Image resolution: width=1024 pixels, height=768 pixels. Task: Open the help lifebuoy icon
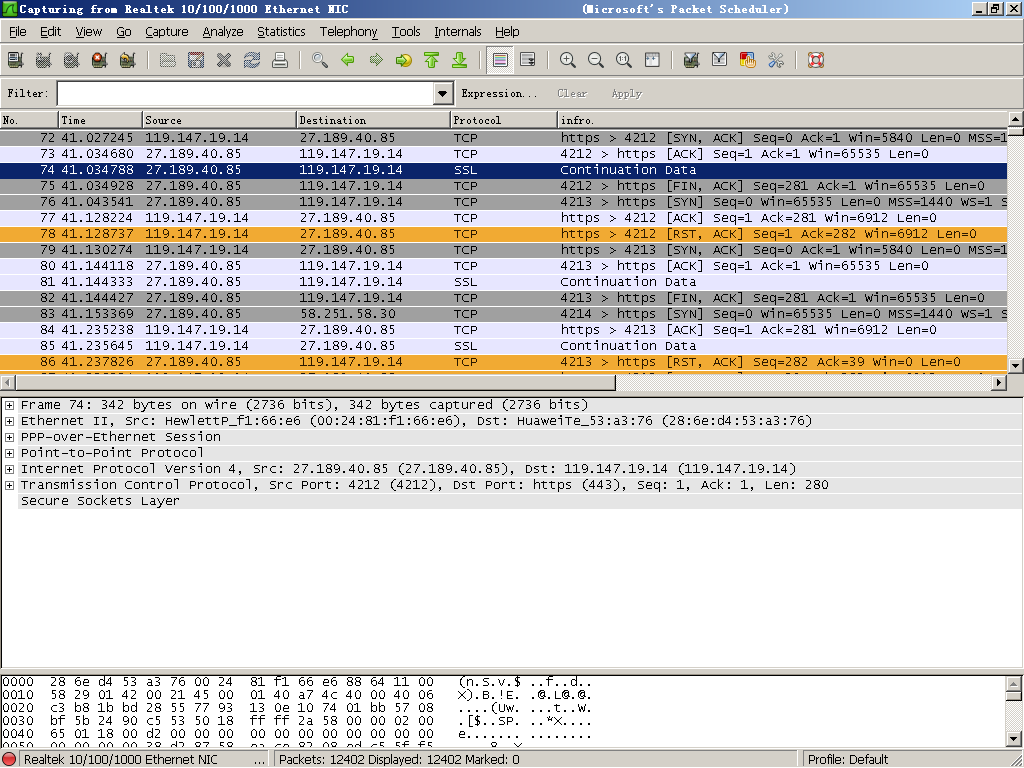(x=816, y=60)
